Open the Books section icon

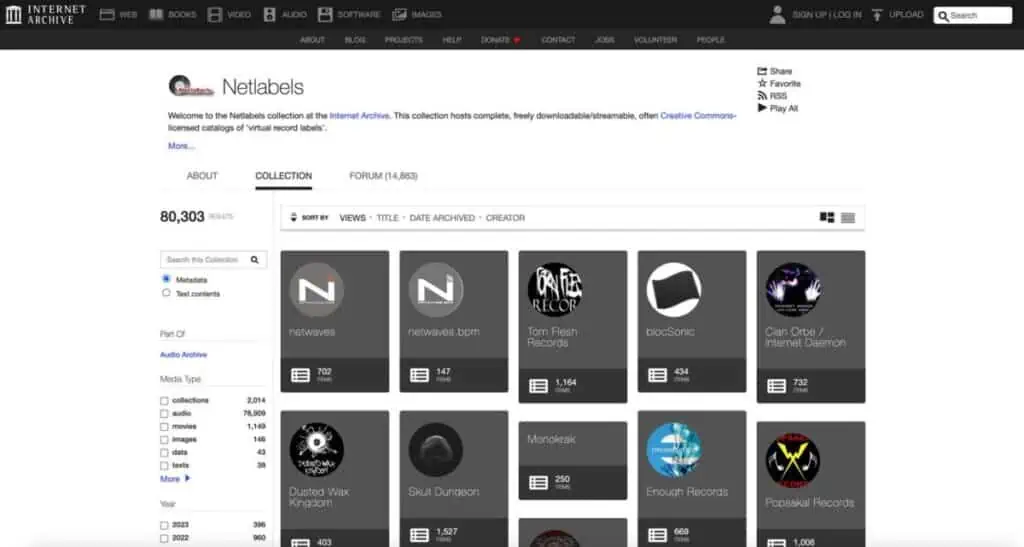click(x=156, y=14)
